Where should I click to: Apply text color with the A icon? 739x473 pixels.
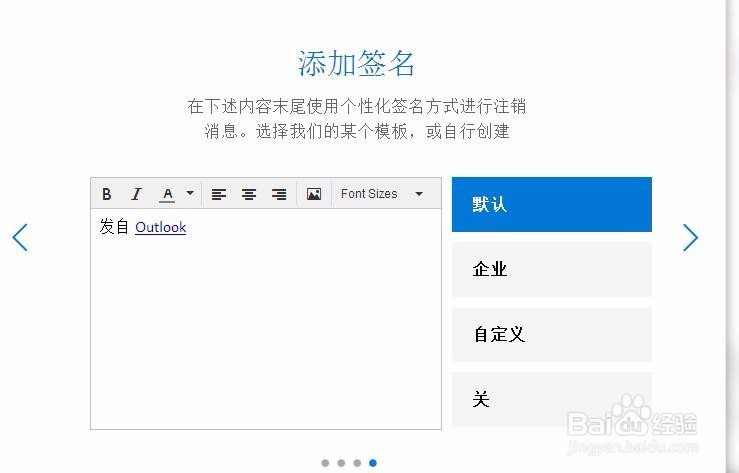pos(167,194)
